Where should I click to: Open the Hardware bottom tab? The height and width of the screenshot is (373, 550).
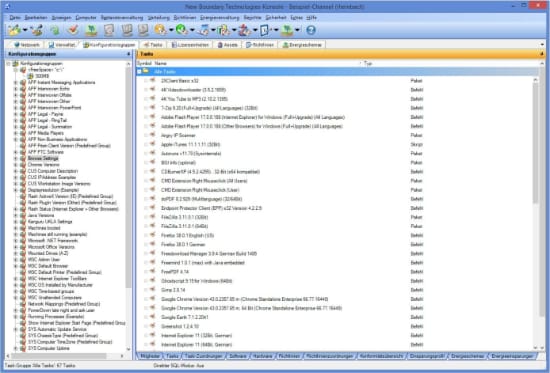[x=263, y=356]
